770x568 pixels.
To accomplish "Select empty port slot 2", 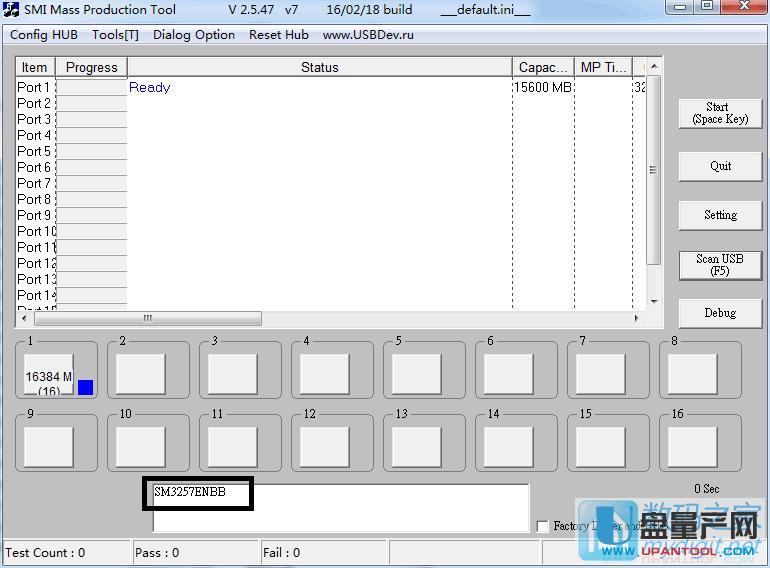I will 140,374.
